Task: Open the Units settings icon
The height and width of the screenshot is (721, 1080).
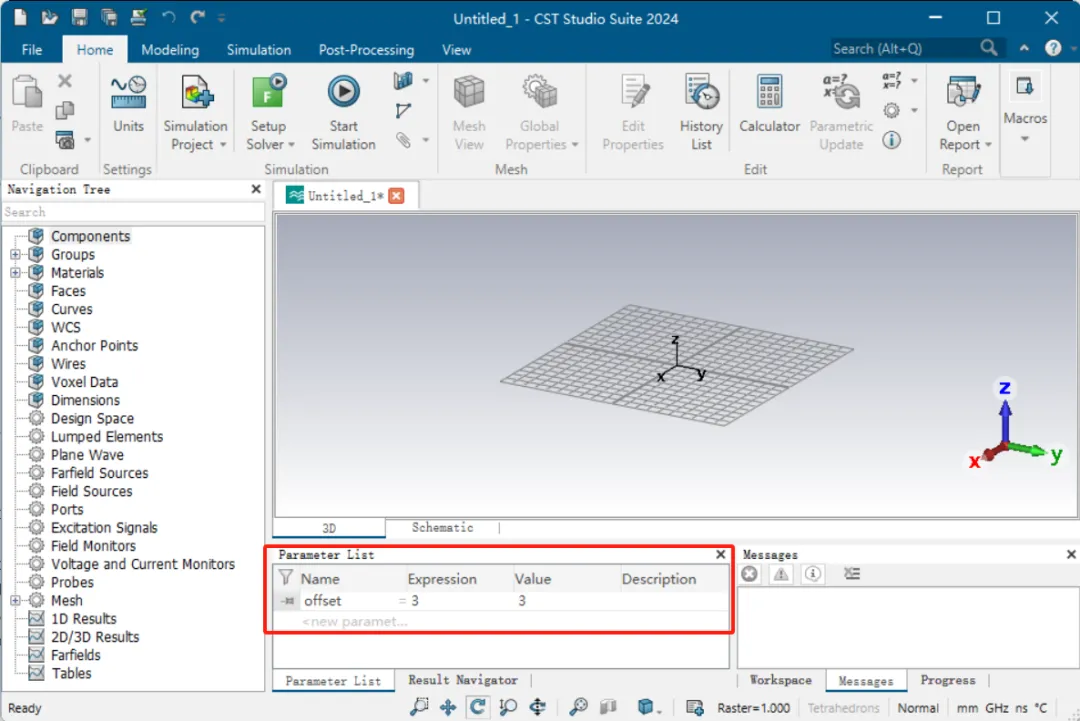Action: tap(128, 94)
